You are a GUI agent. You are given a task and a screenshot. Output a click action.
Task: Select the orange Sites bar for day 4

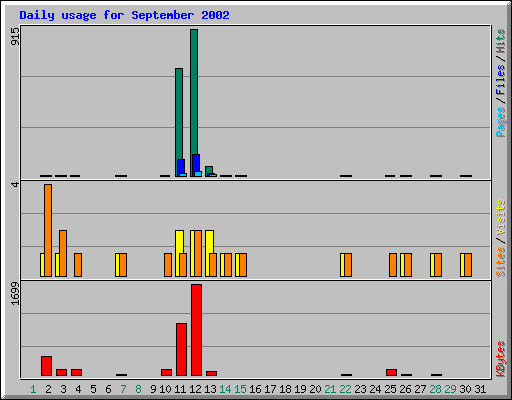pyautogui.click(x=78, y=265)
